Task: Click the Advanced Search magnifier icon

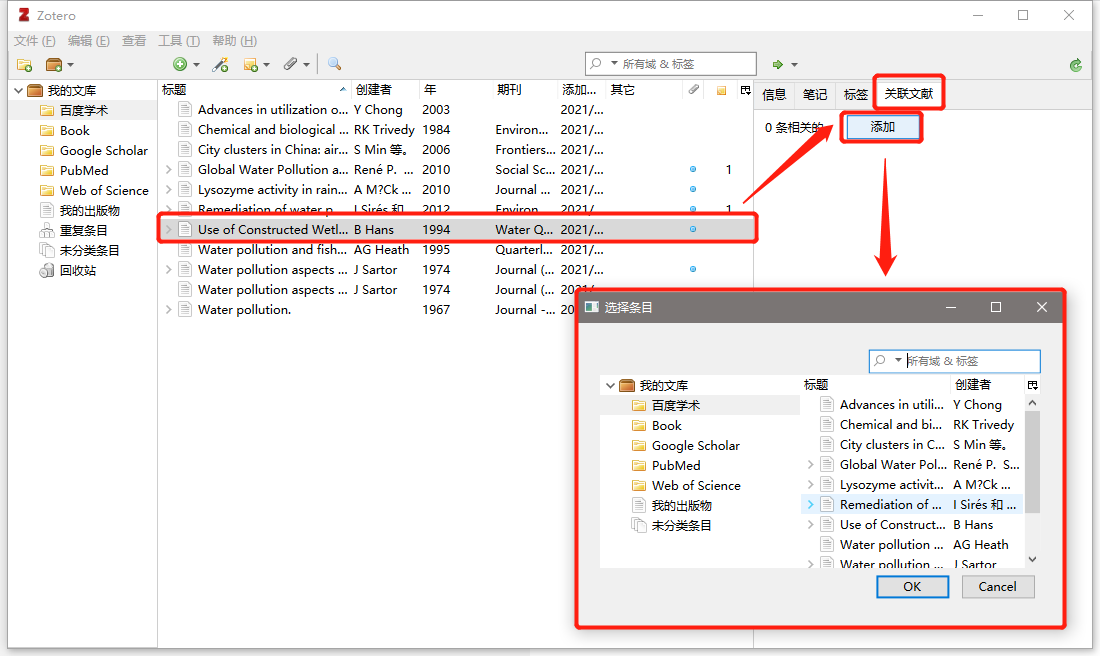Action: pyautogui.click(x=335, y=64)
